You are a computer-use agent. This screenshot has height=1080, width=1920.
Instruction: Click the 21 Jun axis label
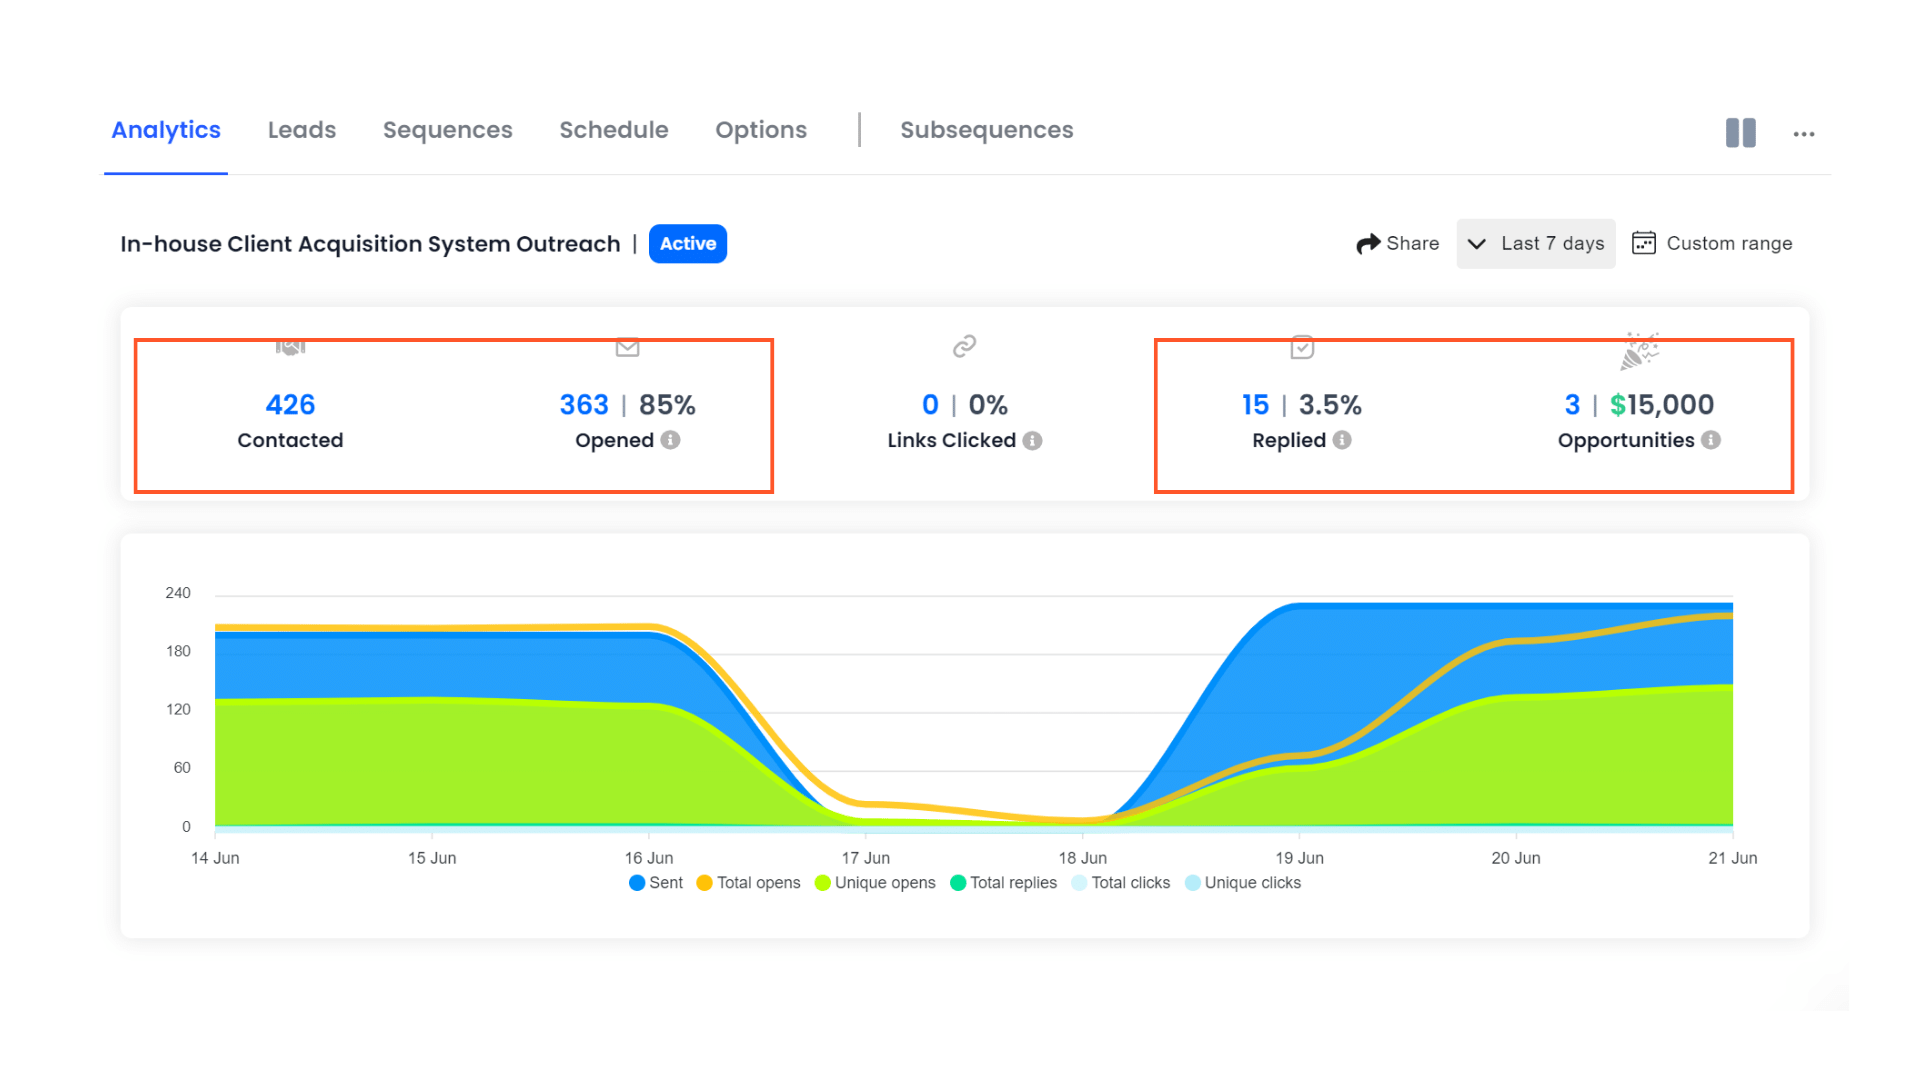point(1732,858)
